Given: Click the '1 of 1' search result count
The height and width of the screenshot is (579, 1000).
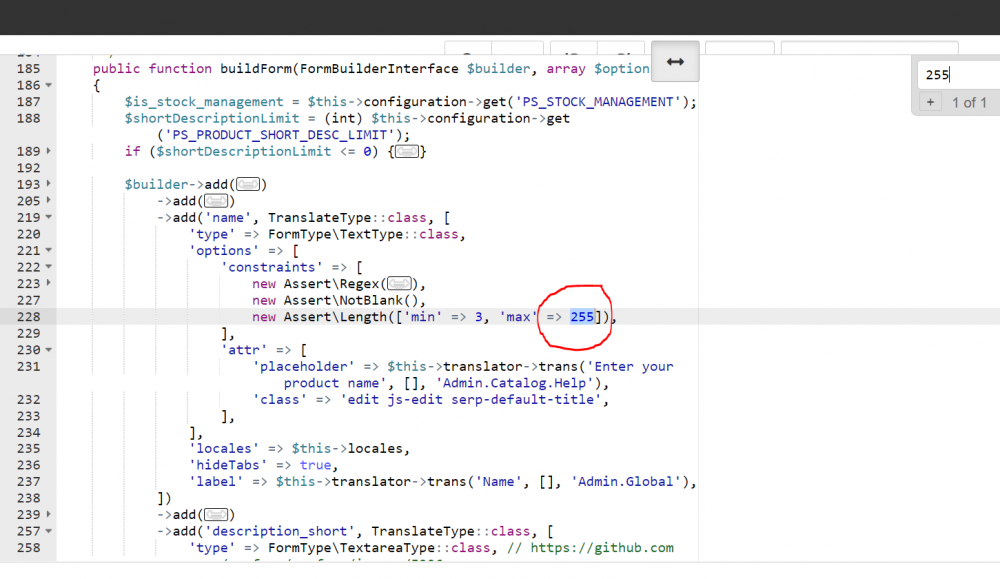Looking at the screenshot, I should 969,103.
